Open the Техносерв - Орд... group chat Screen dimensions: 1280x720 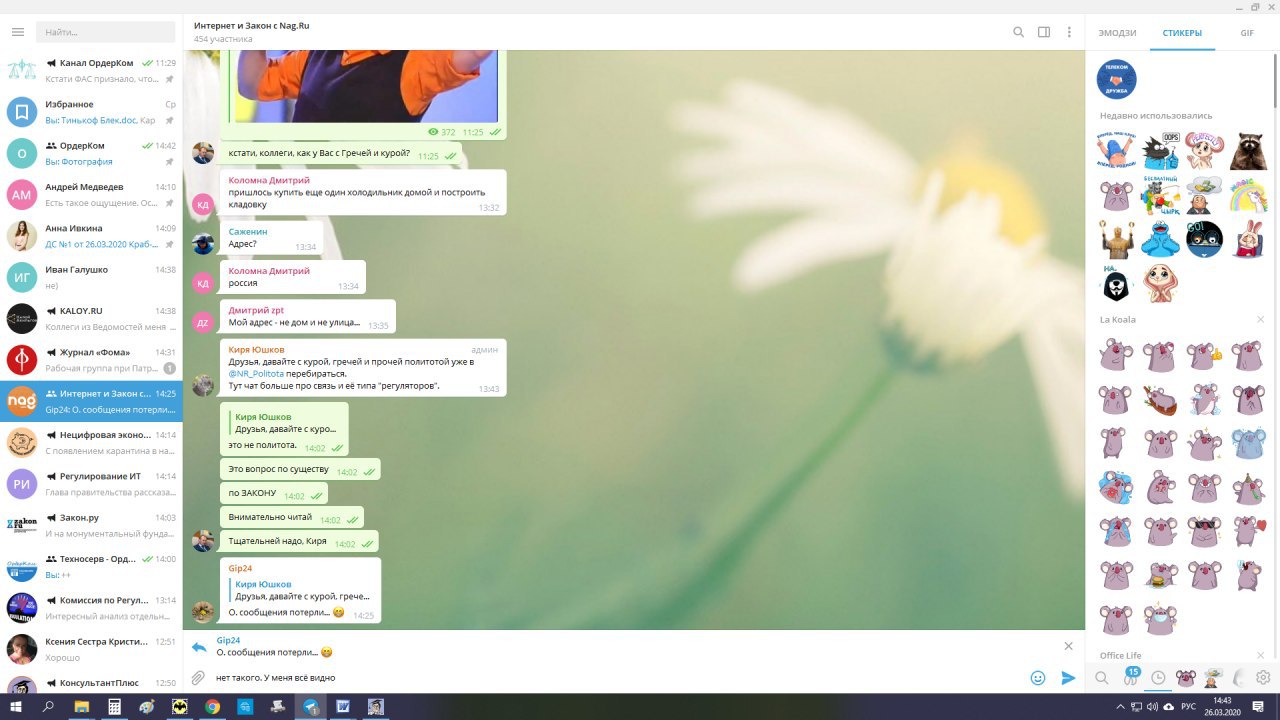click(91, 567)
